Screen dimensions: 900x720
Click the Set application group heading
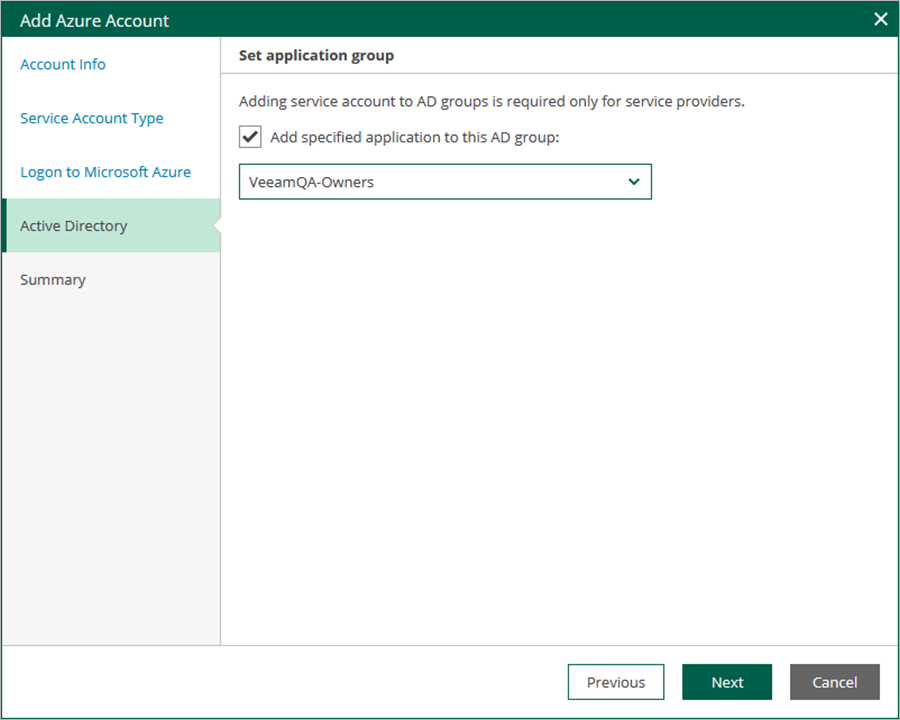click(x=316, y=56)
